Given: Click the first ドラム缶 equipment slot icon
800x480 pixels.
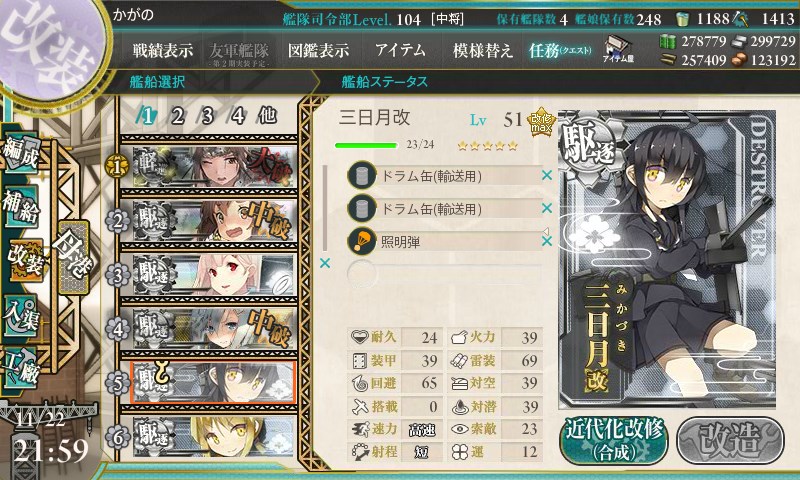Looking at the screenshot, I should [x=362, y=176].
